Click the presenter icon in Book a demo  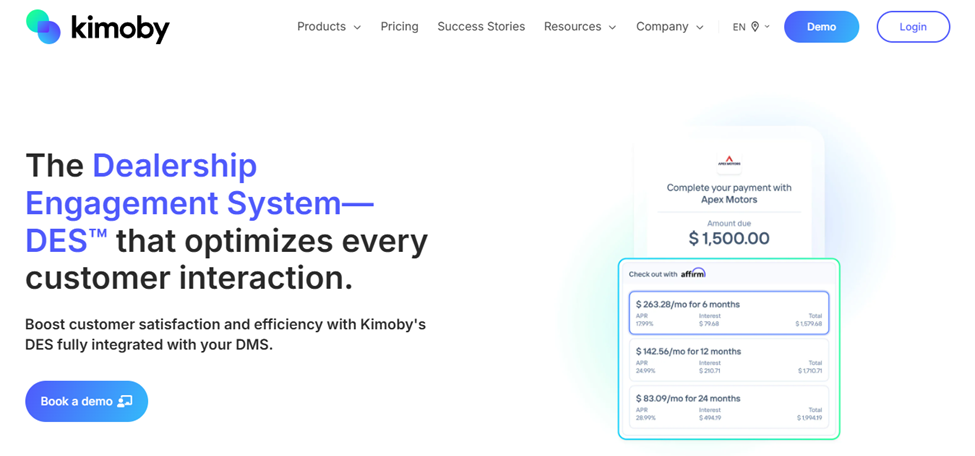pyautogui.click(x=125, y=401)
